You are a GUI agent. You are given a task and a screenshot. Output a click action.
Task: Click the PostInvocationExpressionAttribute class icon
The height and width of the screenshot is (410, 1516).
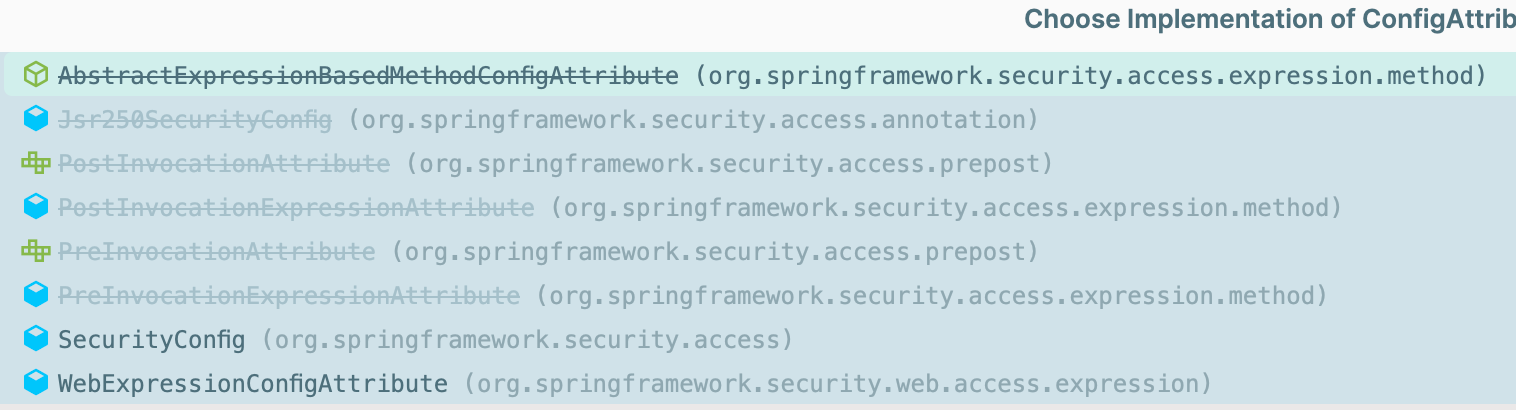click(x=36, y=207)
